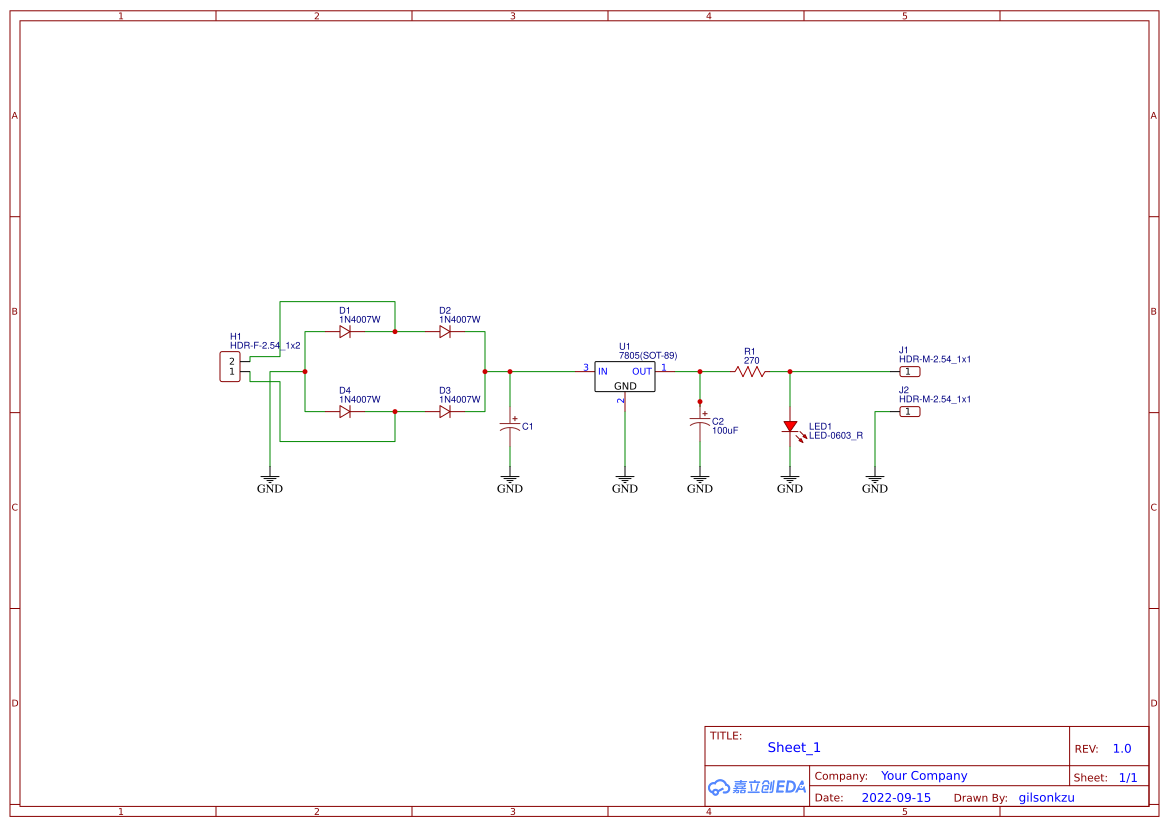Click the 嘉立创EDA logo in title block
Viewport: 1169px width, 827px height.
coord(756,786)
